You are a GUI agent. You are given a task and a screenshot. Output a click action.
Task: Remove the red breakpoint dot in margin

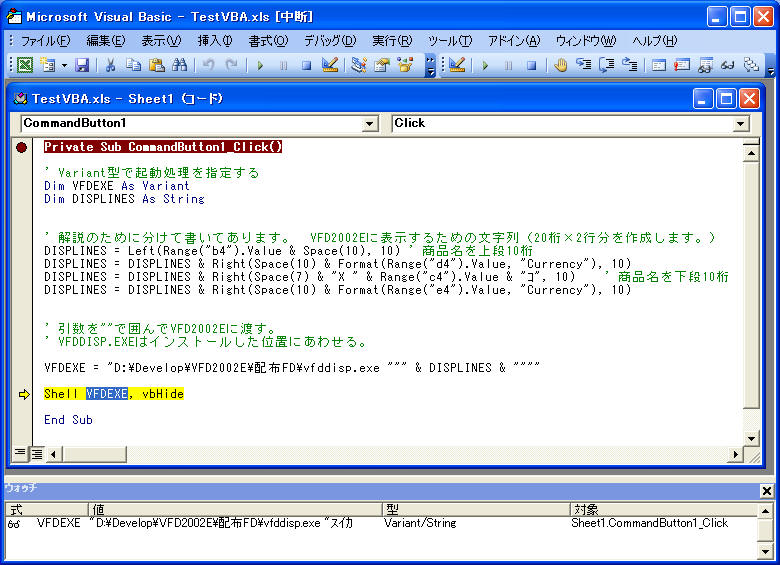pos(21,147)
